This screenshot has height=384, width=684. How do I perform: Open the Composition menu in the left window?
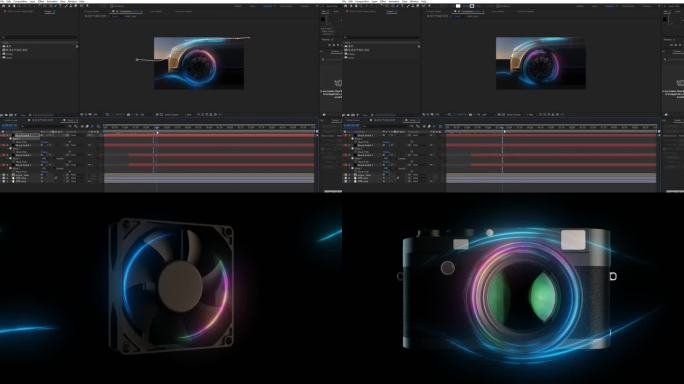[x=20, y=1]
